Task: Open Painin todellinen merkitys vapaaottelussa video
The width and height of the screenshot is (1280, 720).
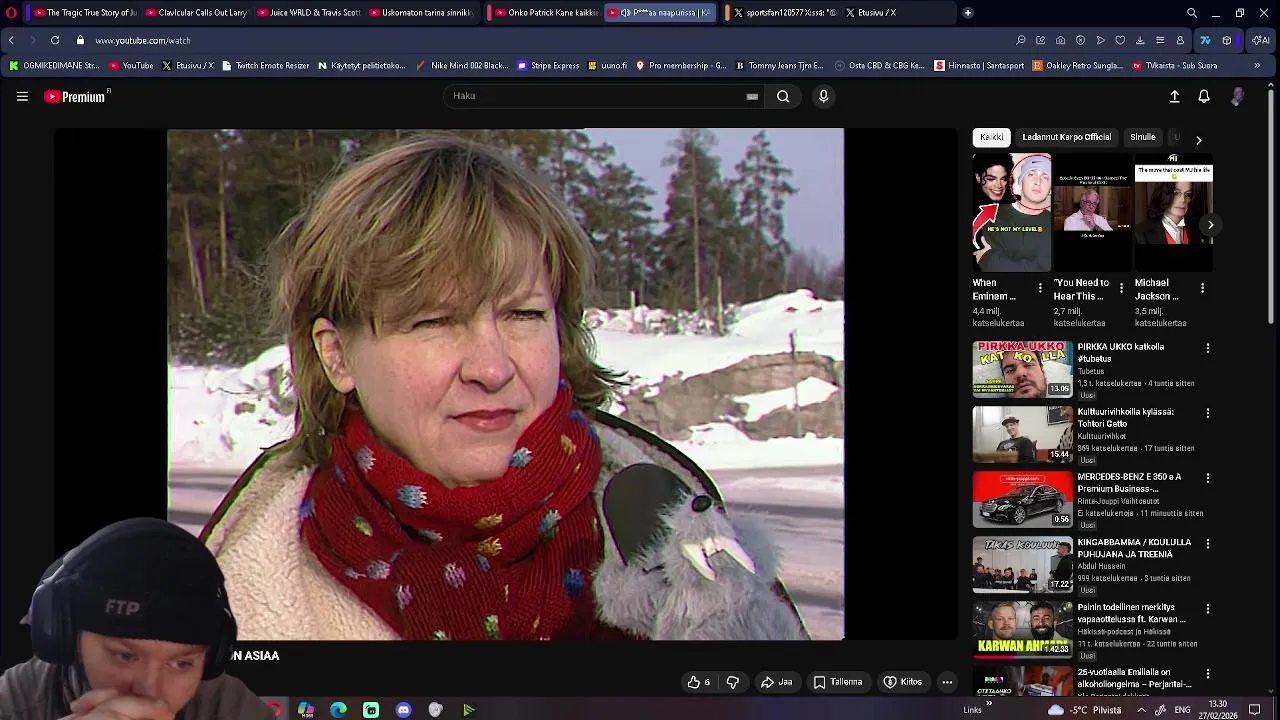Action: [1131, 613]
